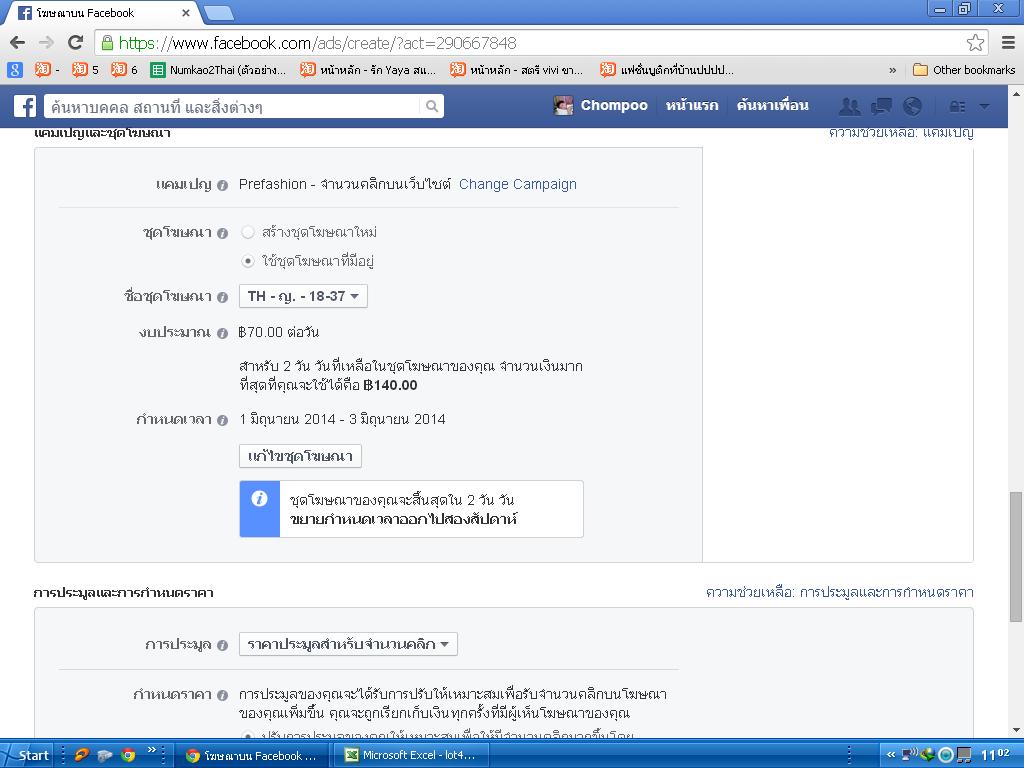Viewport: 1024px width, 768px height.
Task: Click the blue info icon in notice
Action: pyautogui.click(x=259, y=499)
